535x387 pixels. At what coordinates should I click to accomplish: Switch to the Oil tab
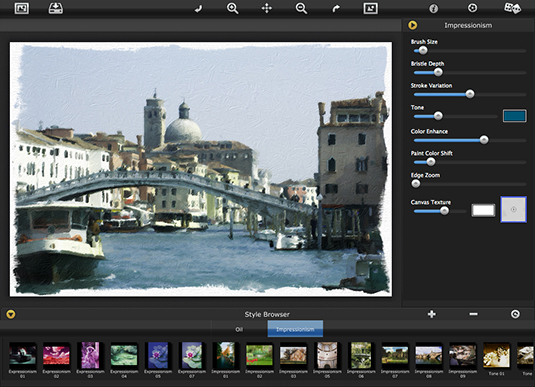[x=239, y=329]
